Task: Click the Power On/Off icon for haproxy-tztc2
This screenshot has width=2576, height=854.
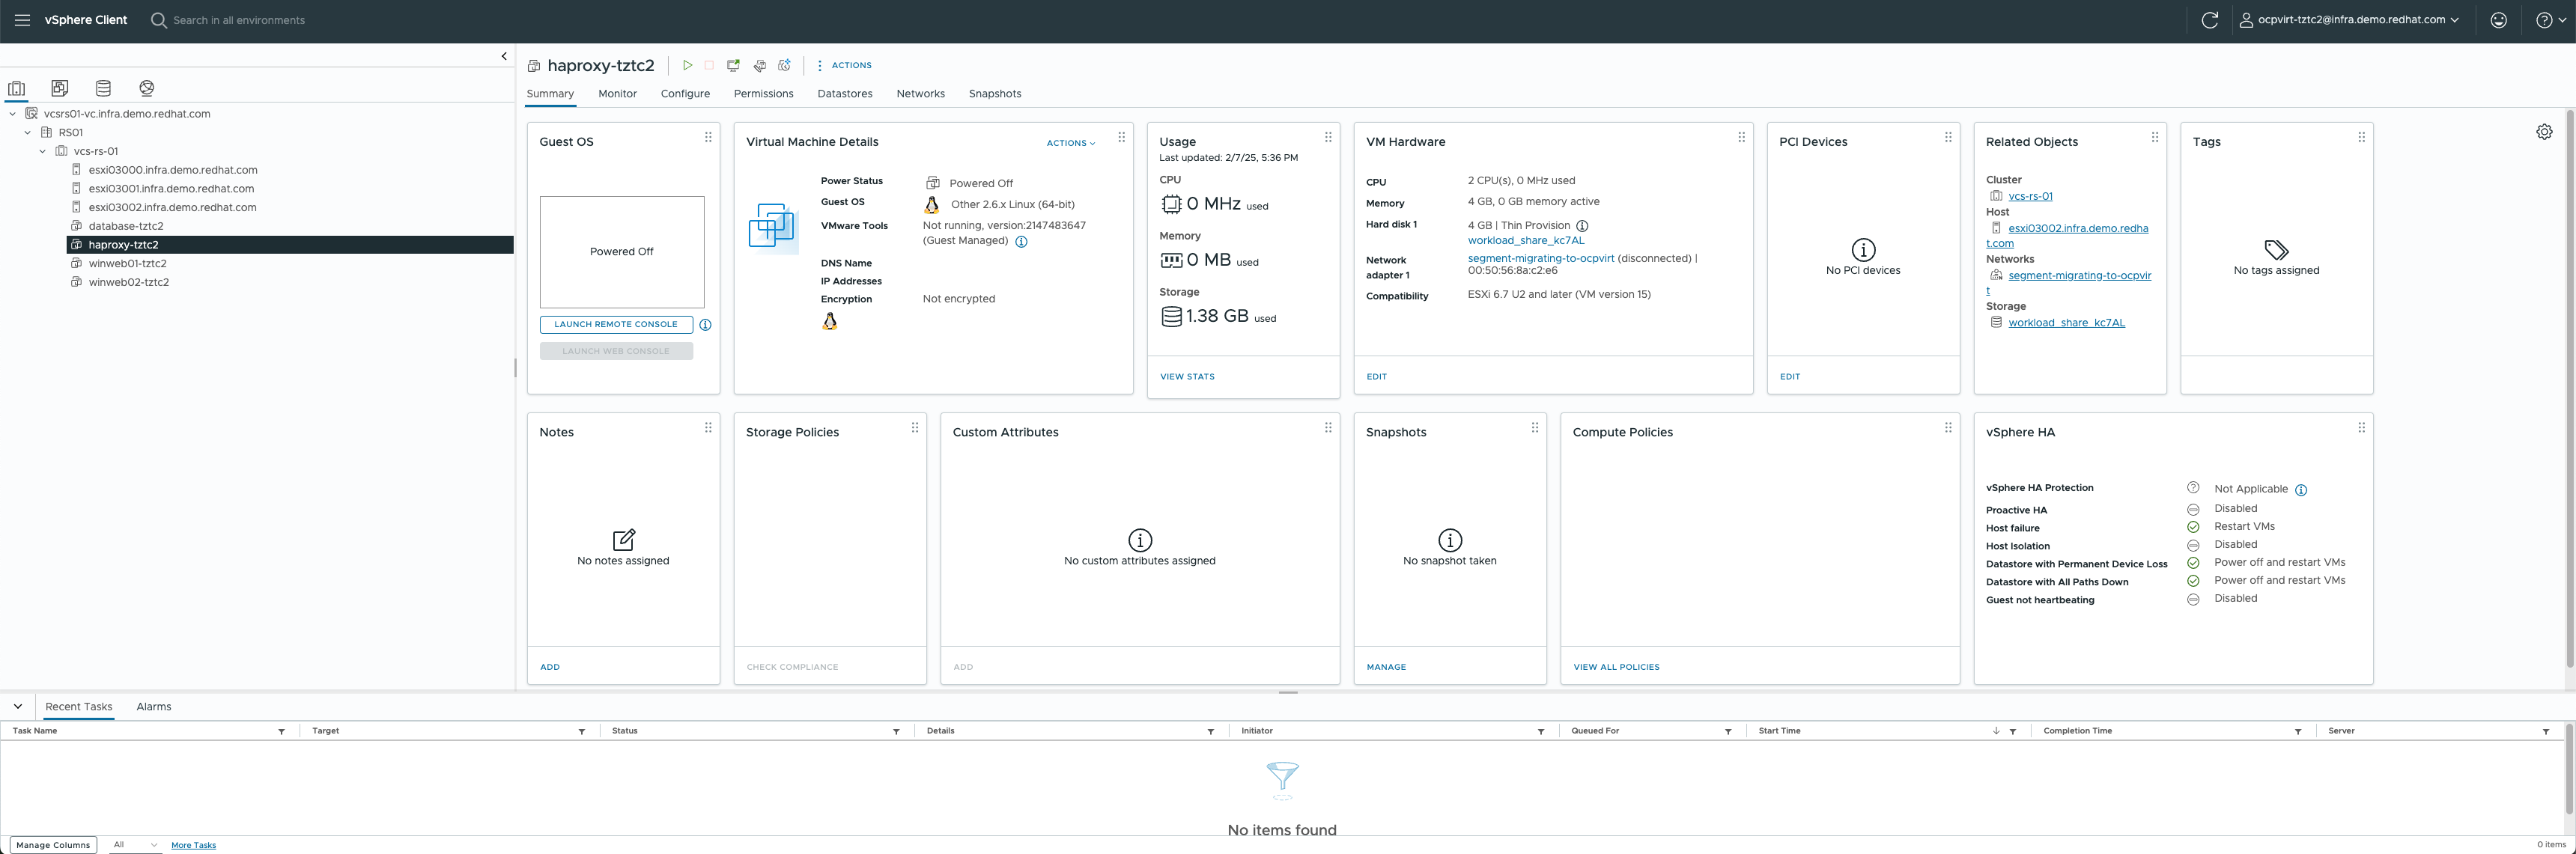Action: 687,66
